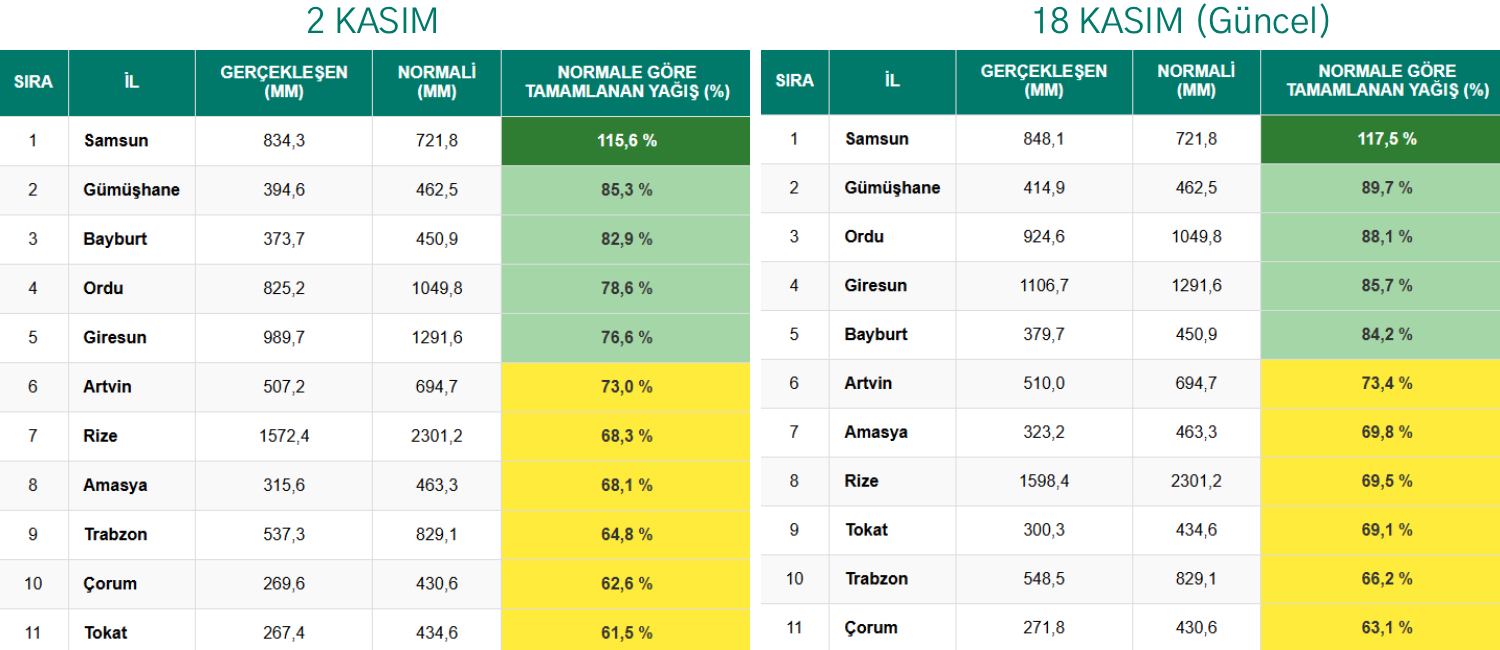
Task: Click the Rize value 1572,4 in left table
Action: [284, 436]
